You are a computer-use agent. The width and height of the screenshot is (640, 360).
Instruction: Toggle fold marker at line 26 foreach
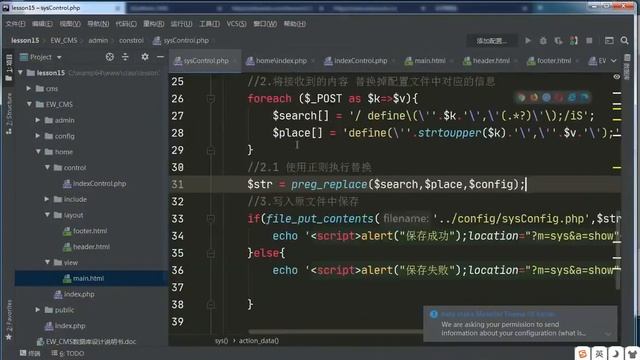211,98
